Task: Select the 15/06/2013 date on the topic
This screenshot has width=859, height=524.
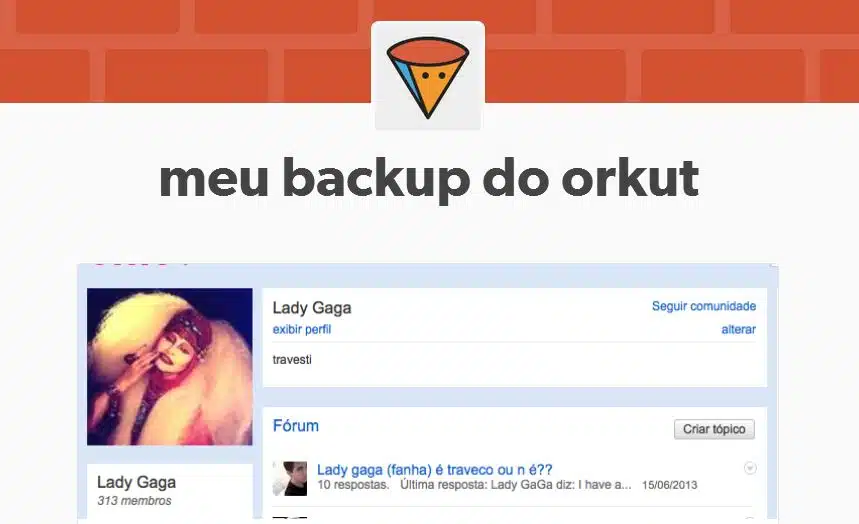Action: [x=669, y=485]
